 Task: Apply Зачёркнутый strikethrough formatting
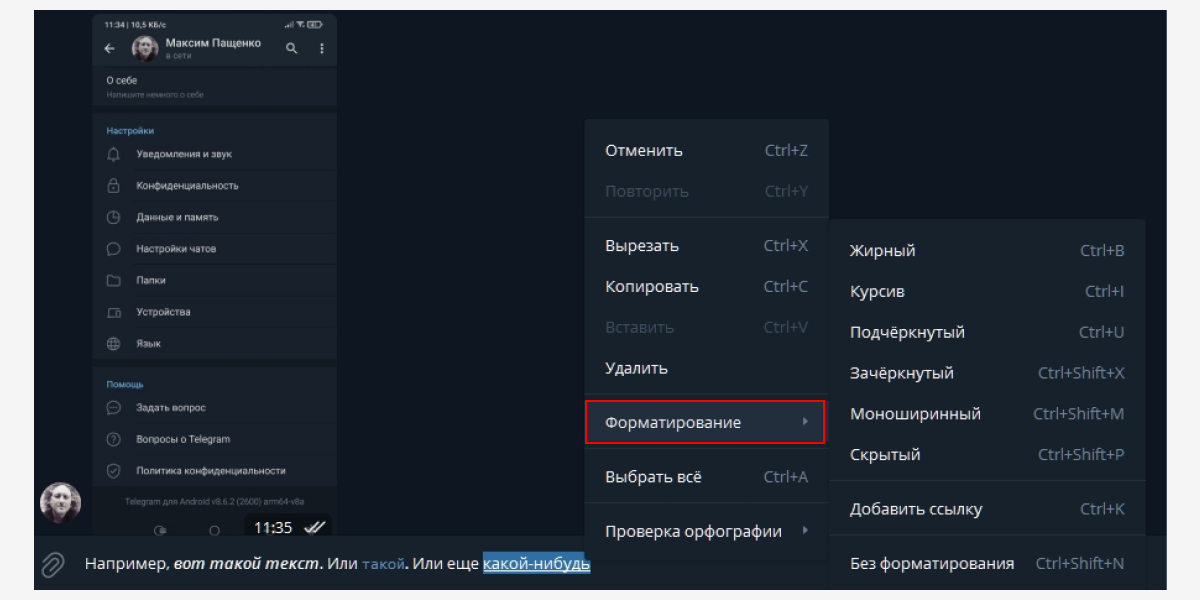[x=902, y=373]
